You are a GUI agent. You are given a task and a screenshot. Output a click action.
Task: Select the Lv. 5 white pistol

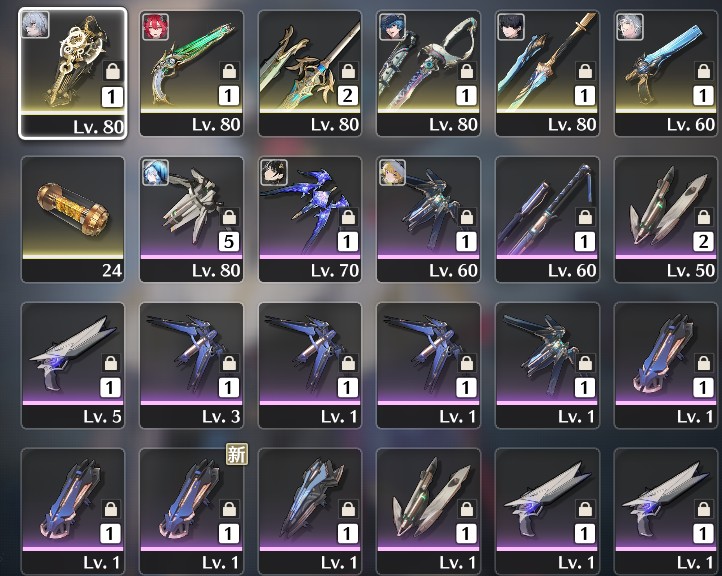(73, 365)
